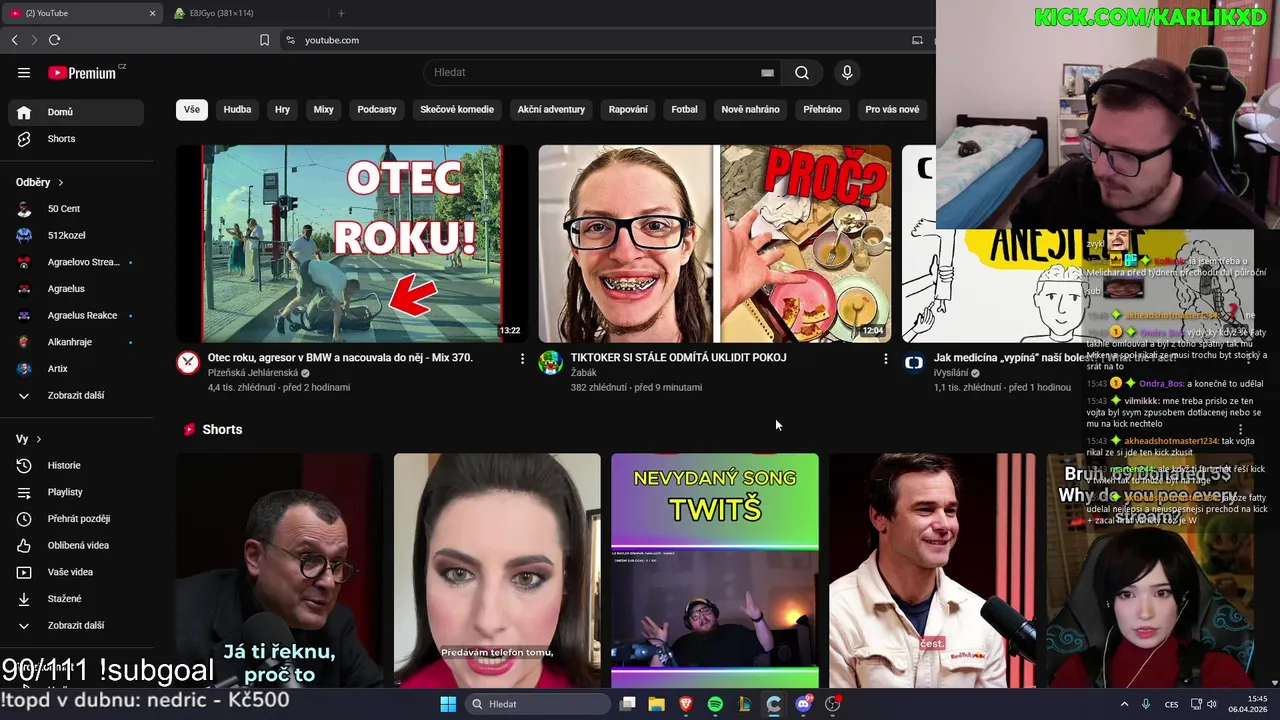Viewport: 1280px width, 720px height.
Task: Open the on-screen keyboard icon in search box
Action: coord(767,72)
